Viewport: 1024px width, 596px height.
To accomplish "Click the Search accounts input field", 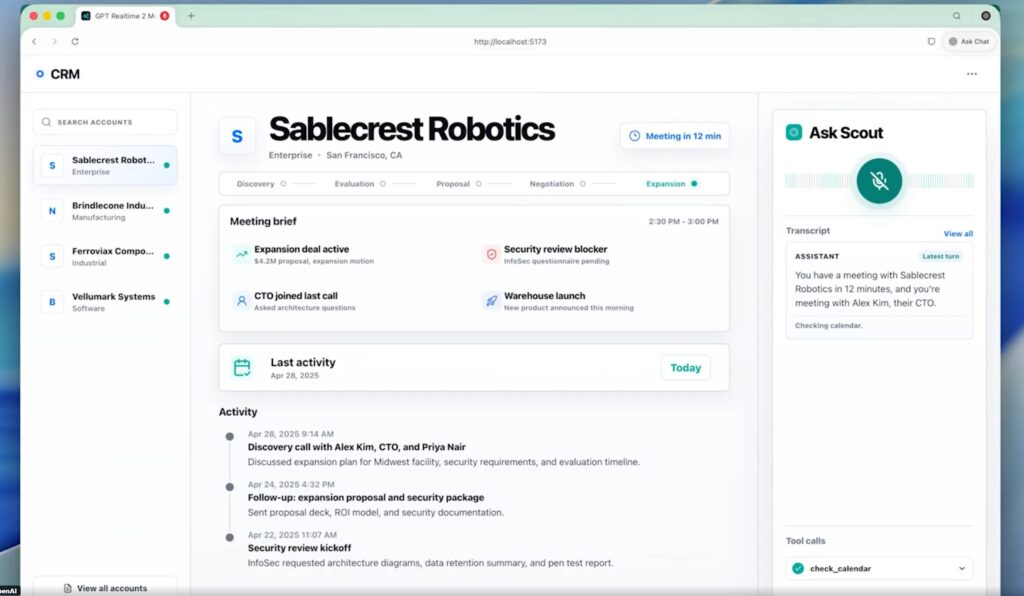I will (x=105, y=122).
